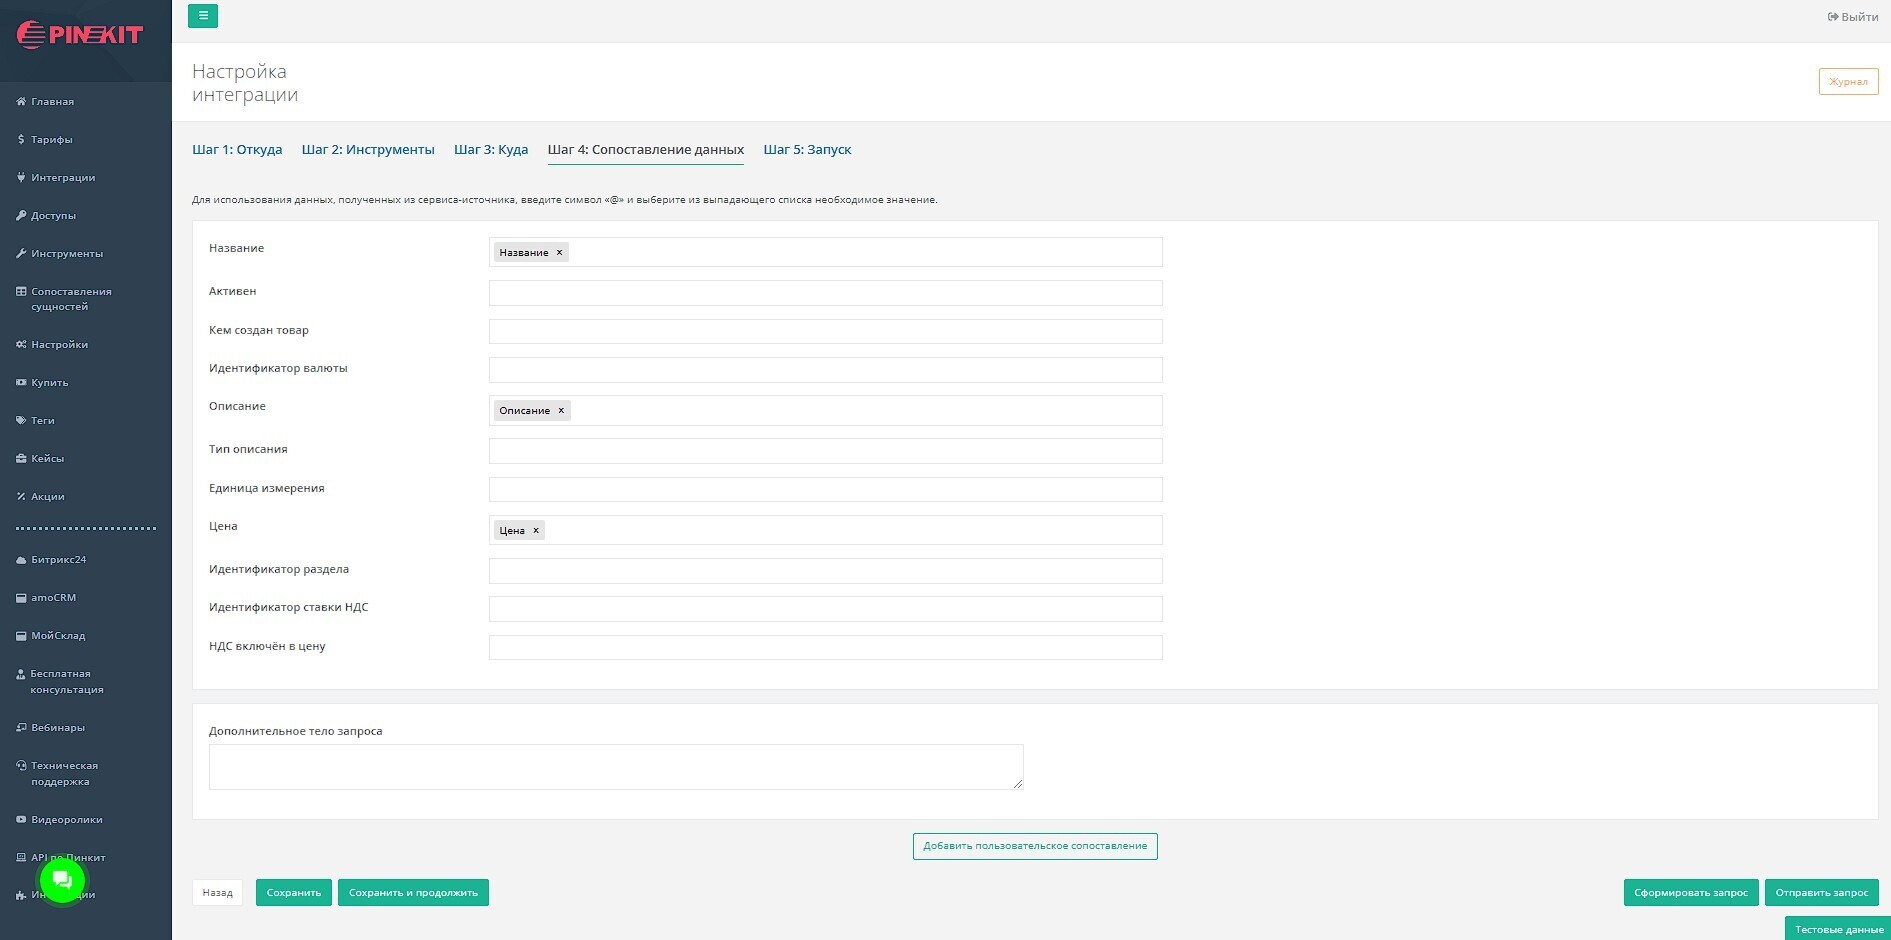Open Теги sidebar item
Screen dimensions: 1891x940
click(42, 421)
